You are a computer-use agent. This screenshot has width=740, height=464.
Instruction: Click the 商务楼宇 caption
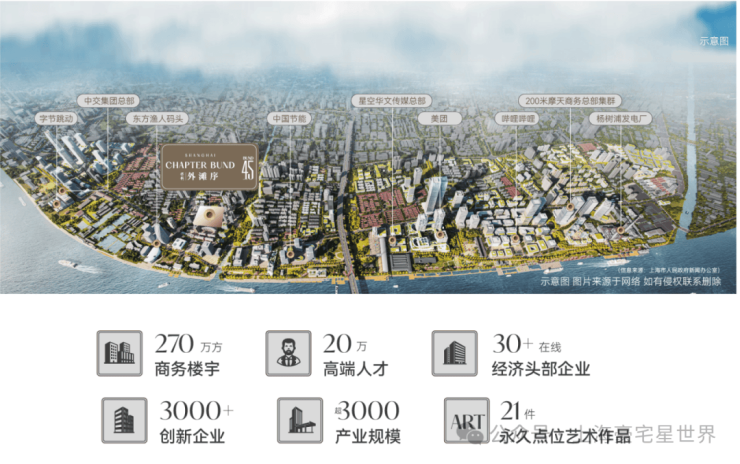187,369
